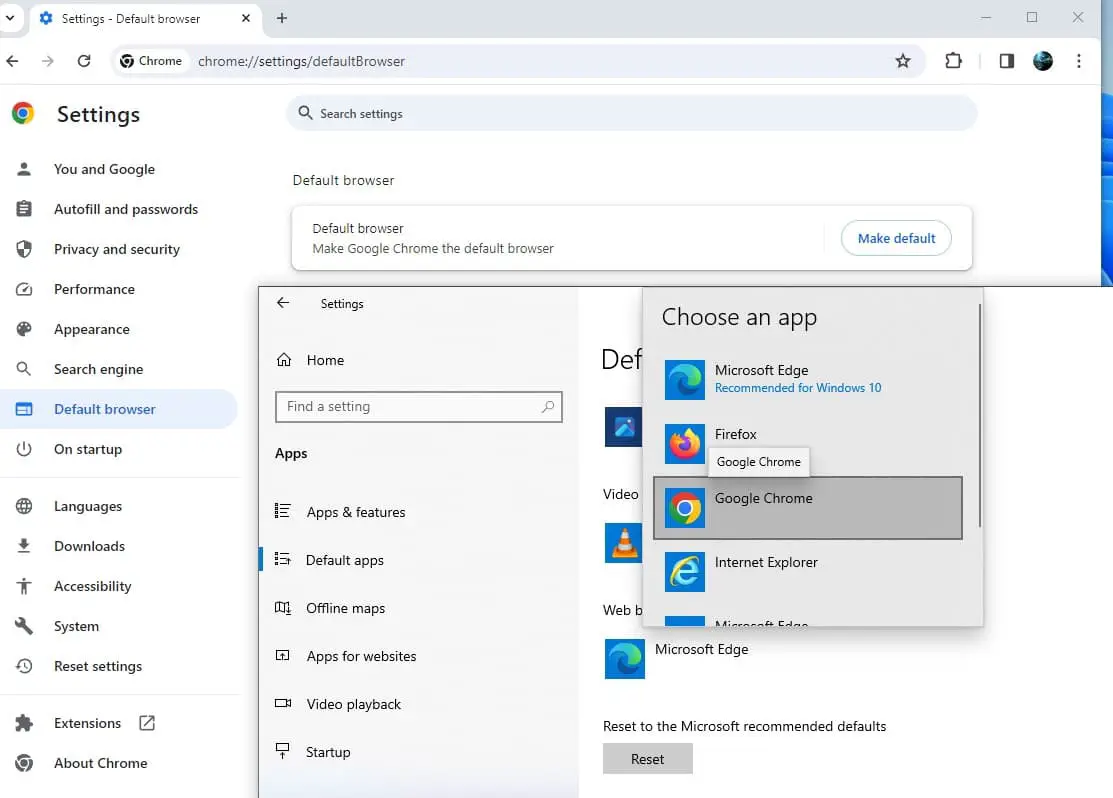Click the profile avatar in Chrome toolbar
The height and width of the screenshot is (798, 1113).
[x=1043, y=61]
